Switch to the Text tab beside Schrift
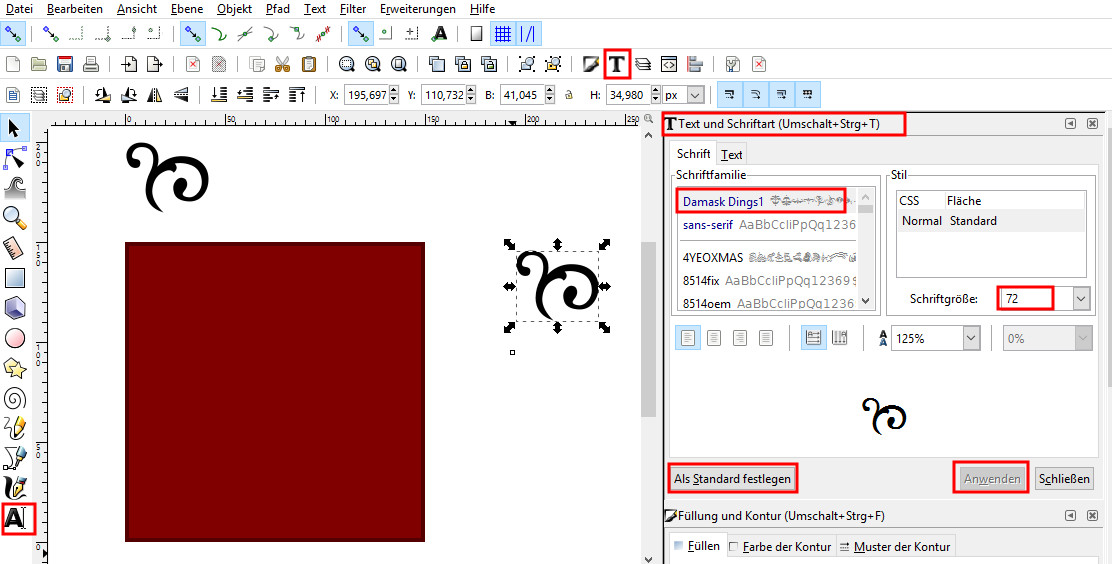Viewport: 1112px width, 564px height. tap(731, 154)
